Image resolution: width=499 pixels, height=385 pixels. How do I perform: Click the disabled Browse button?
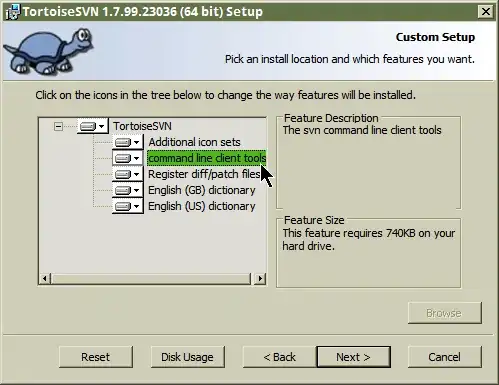point(445,313)
